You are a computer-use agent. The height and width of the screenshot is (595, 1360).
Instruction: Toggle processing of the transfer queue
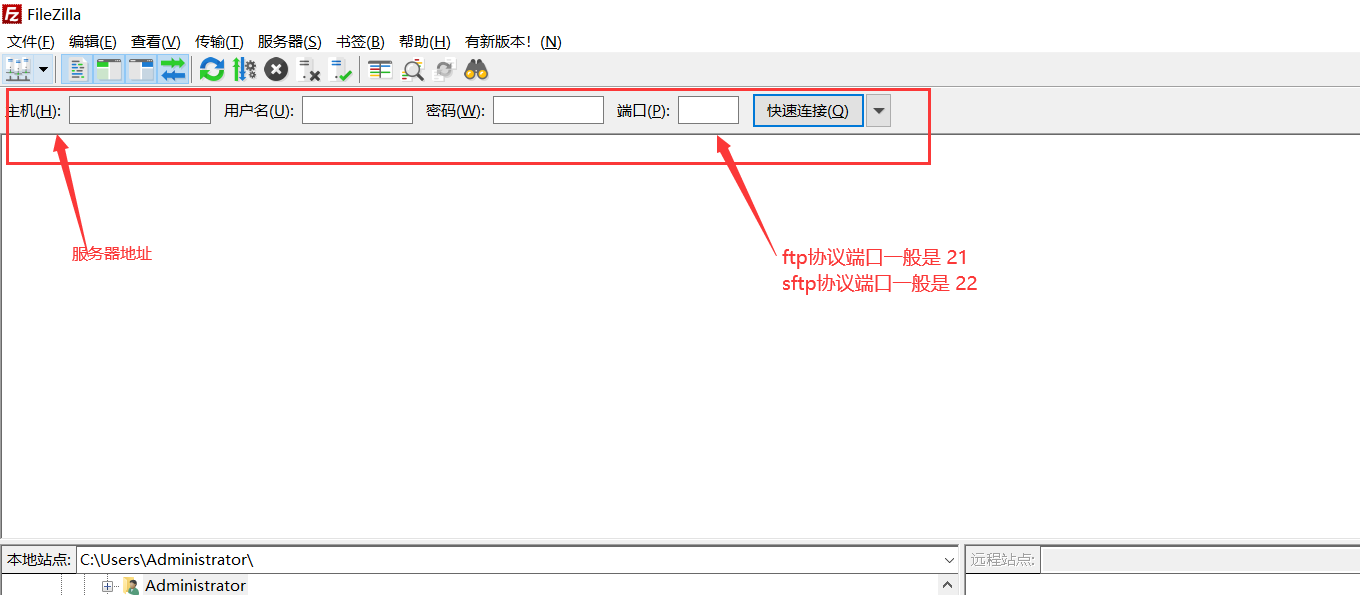(244, 69)
